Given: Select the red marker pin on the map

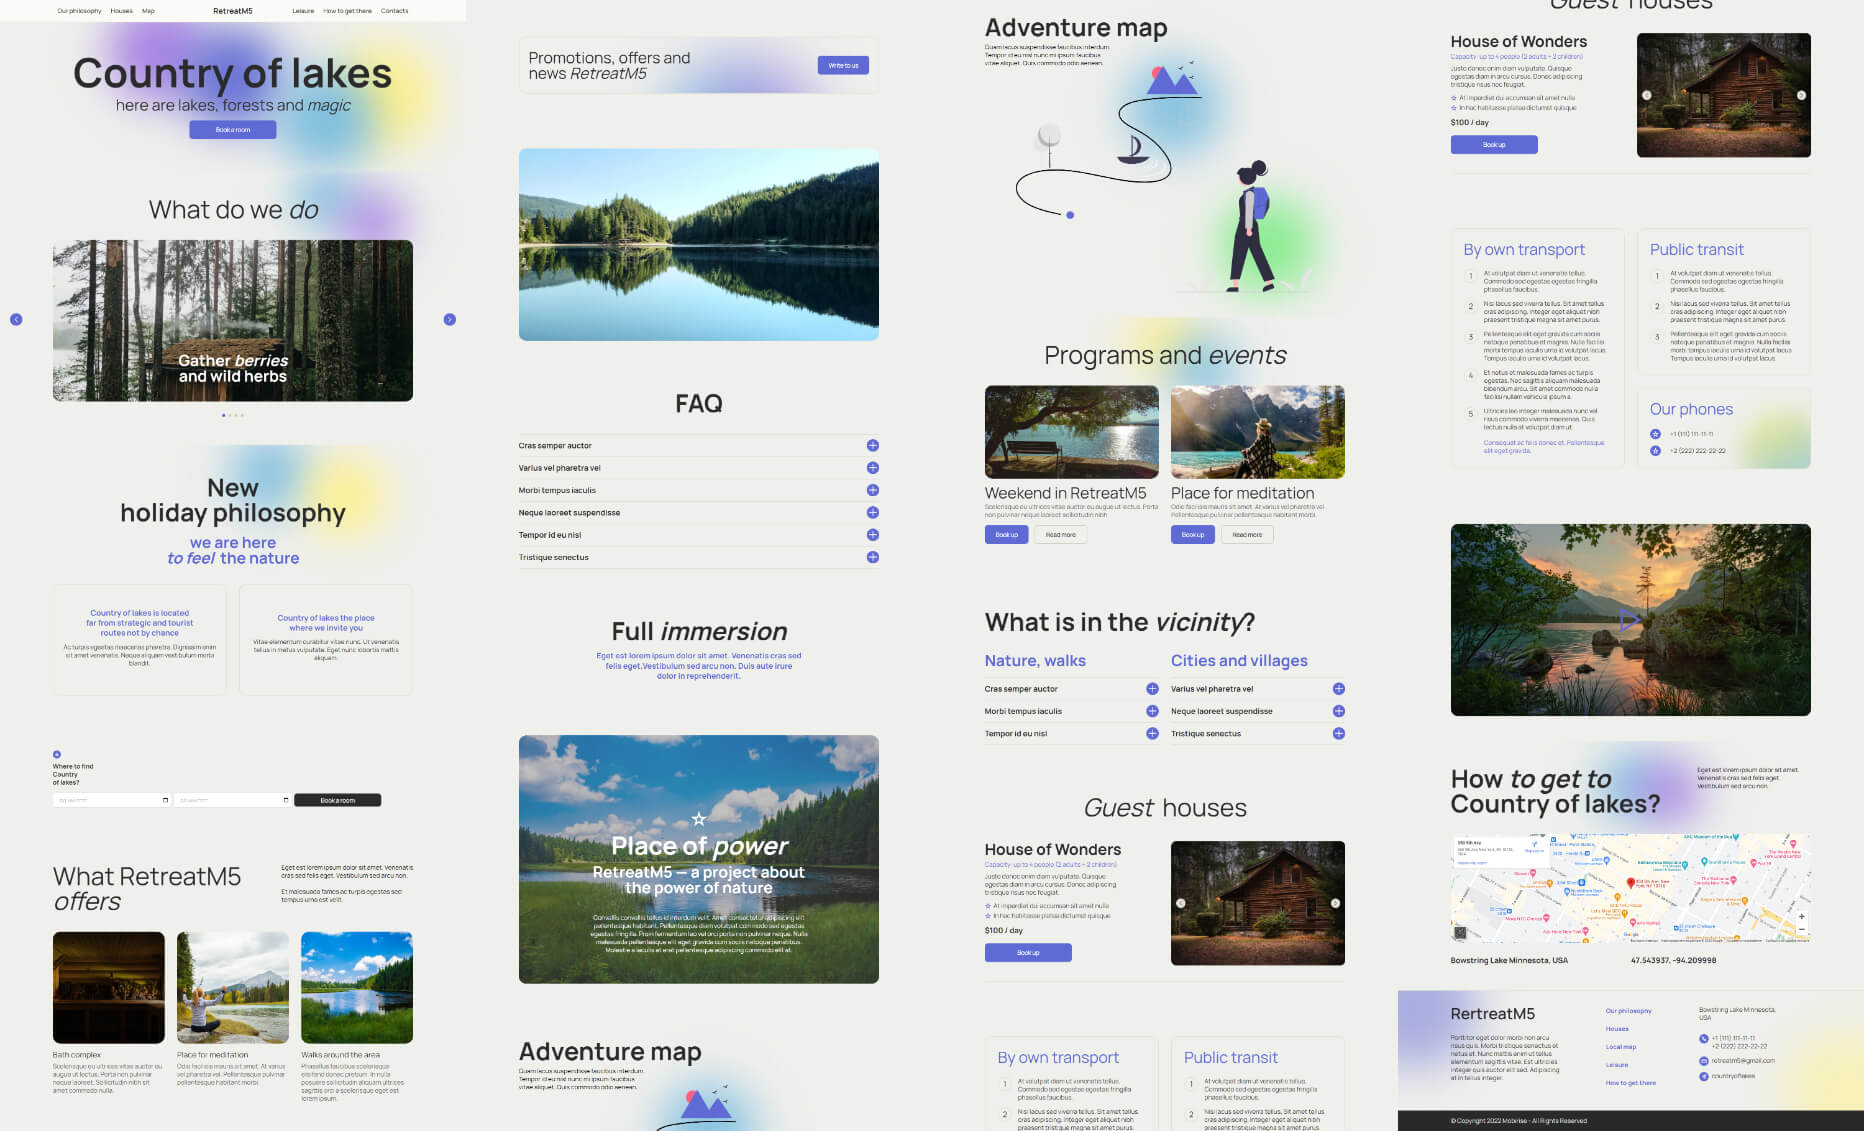Looking at the screenshot, I should point(1631,884).
